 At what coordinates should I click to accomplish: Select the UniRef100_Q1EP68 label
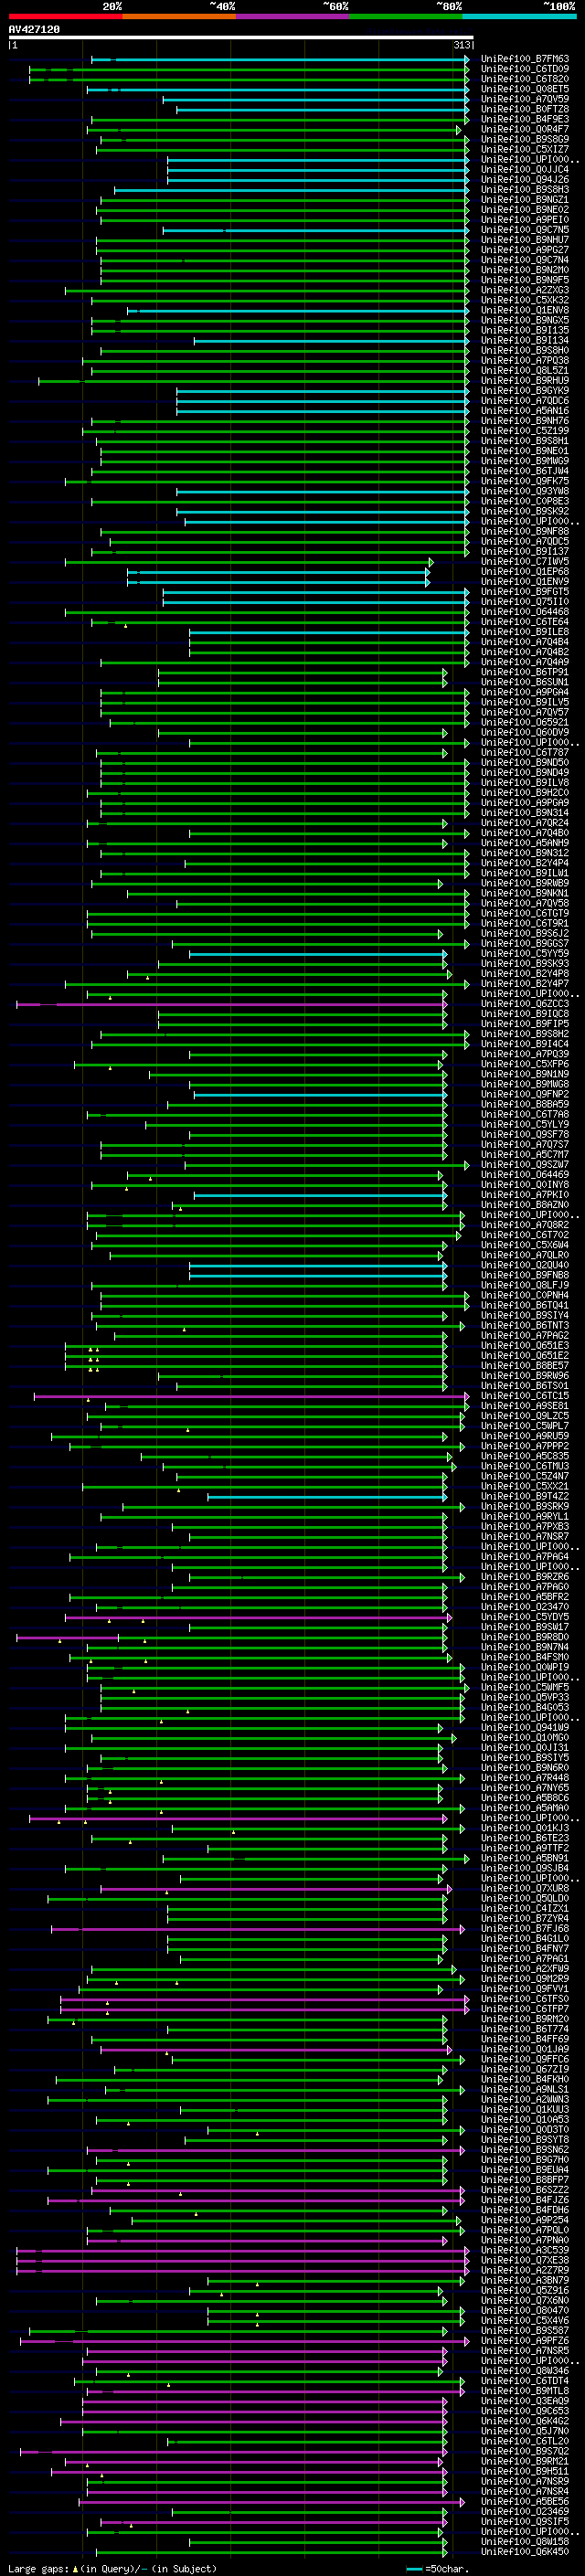(525, 571)
